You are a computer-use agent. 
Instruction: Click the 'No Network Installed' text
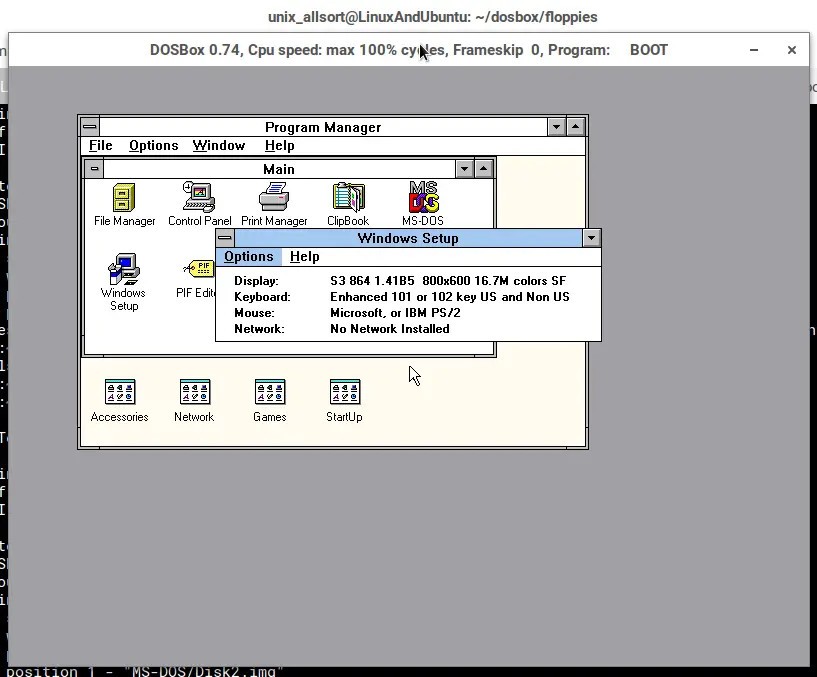[x=390, y=329]
